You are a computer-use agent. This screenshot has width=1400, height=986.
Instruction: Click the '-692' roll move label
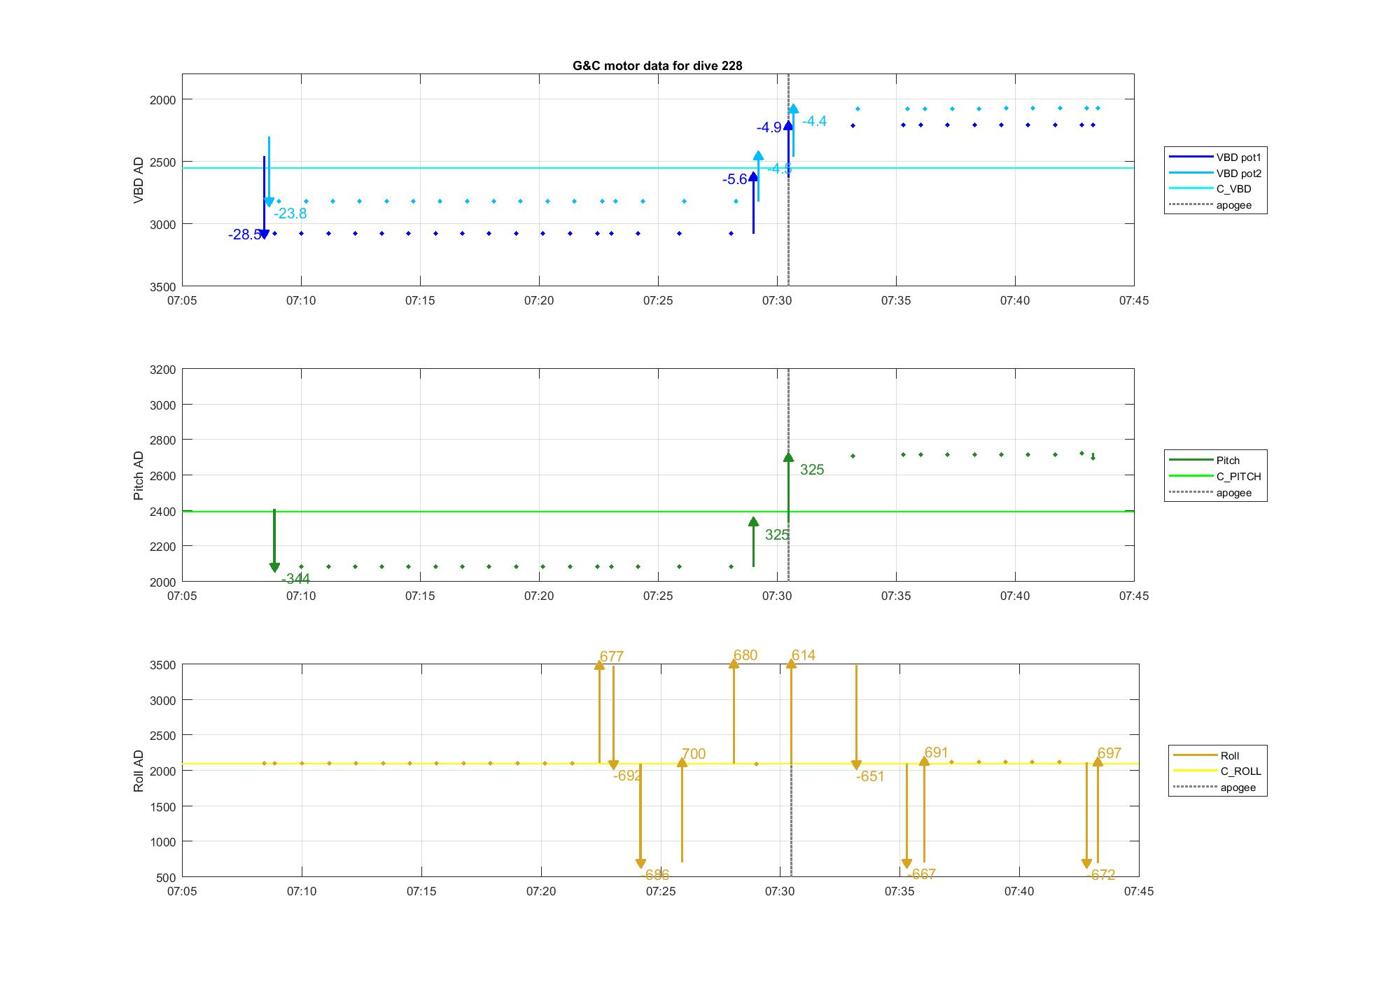click(628, 776)
